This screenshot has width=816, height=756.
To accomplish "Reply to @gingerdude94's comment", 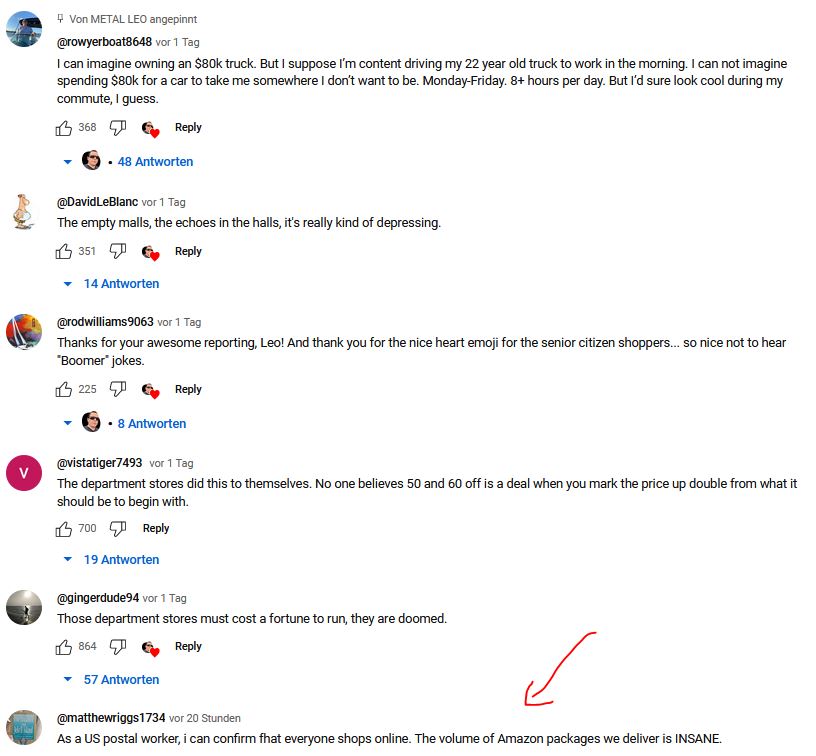I will coord(188,647).
